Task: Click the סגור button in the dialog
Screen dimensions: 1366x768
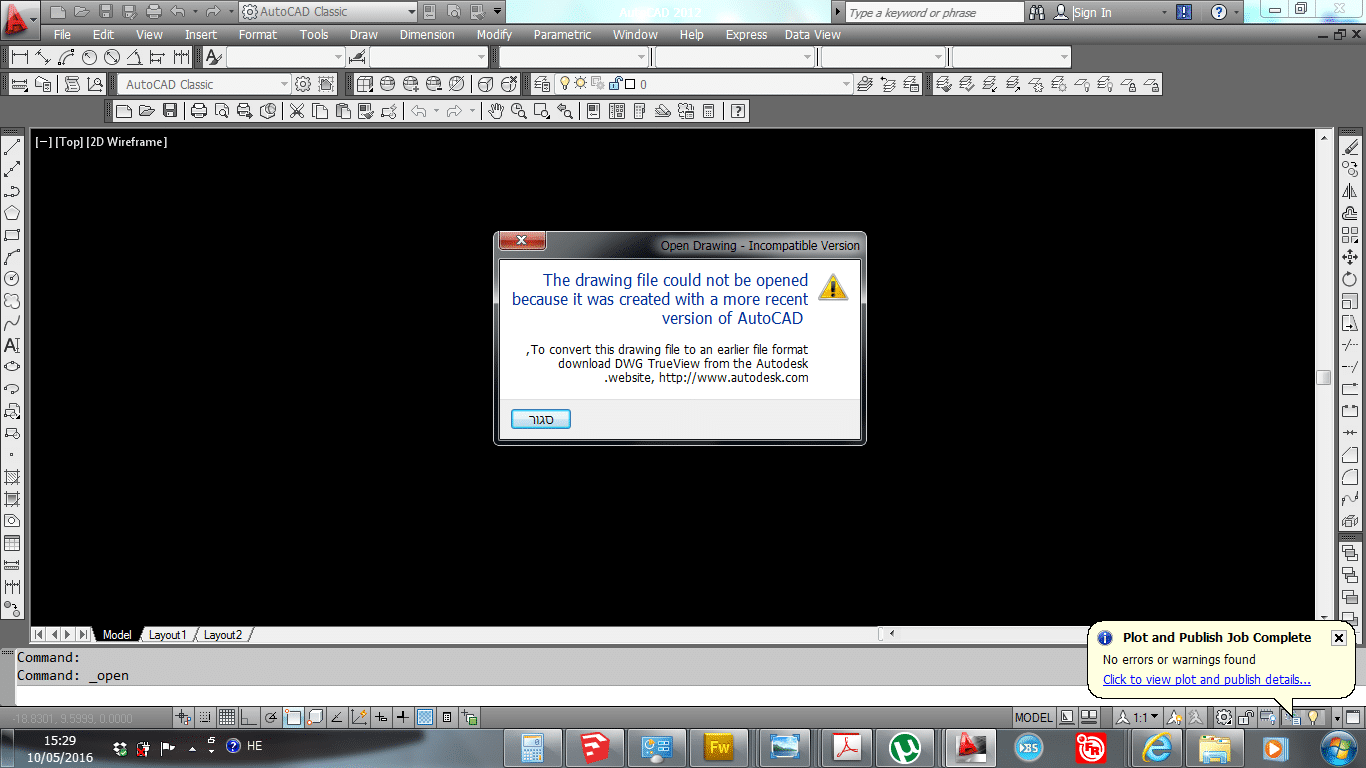Action: (541, 419)
